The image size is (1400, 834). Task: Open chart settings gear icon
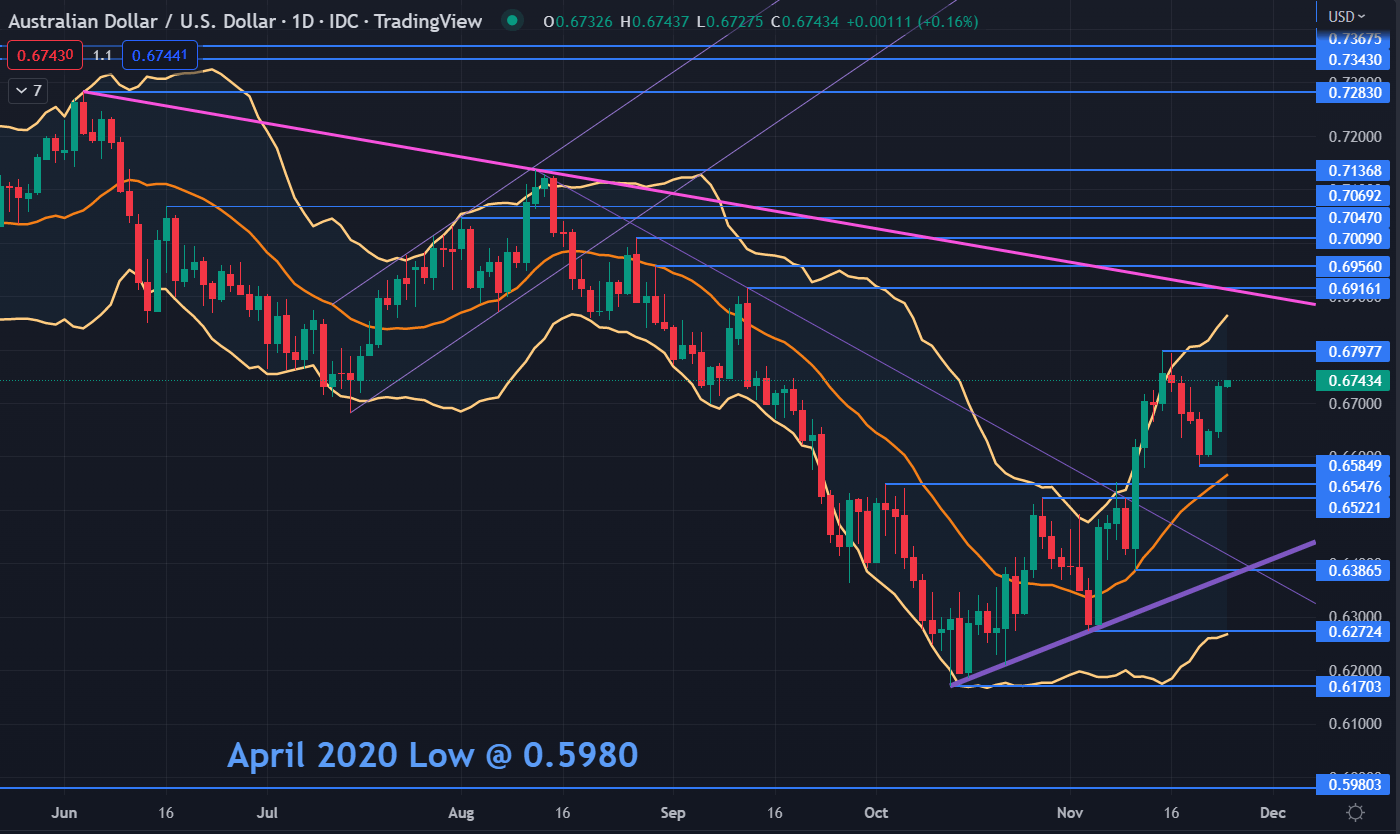point(1356,812)
